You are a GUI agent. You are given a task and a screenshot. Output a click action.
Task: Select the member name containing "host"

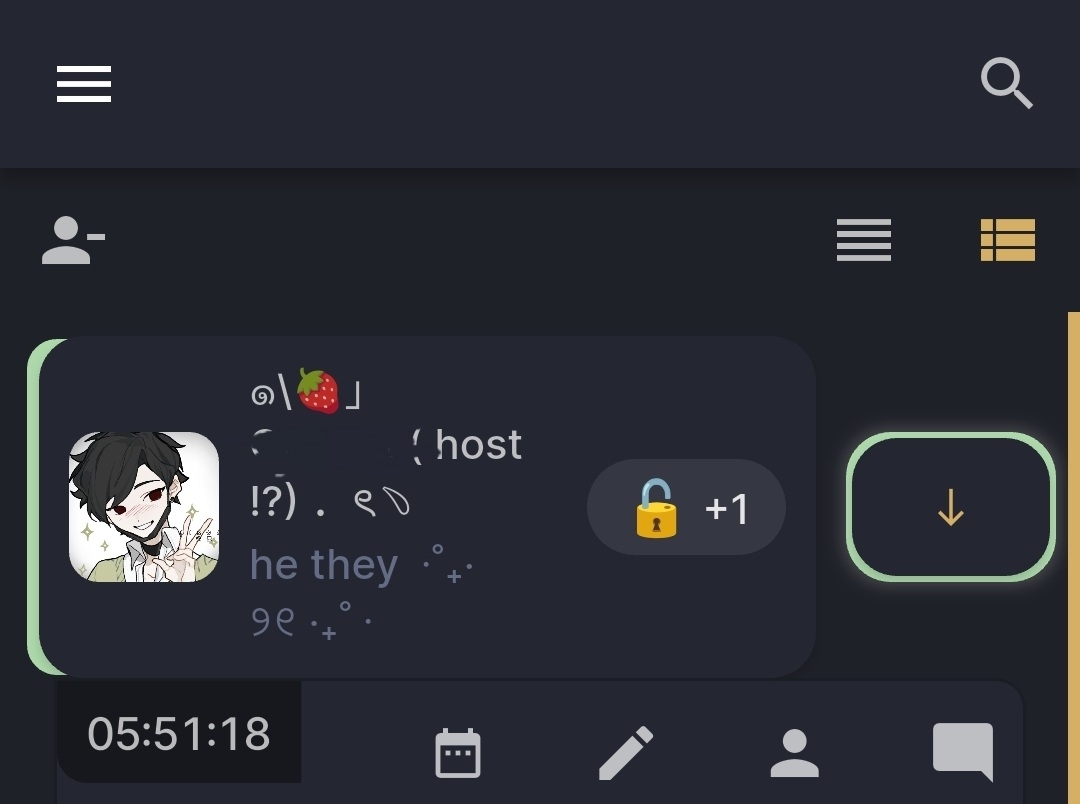pyautogui.click(x=386, y=444)
